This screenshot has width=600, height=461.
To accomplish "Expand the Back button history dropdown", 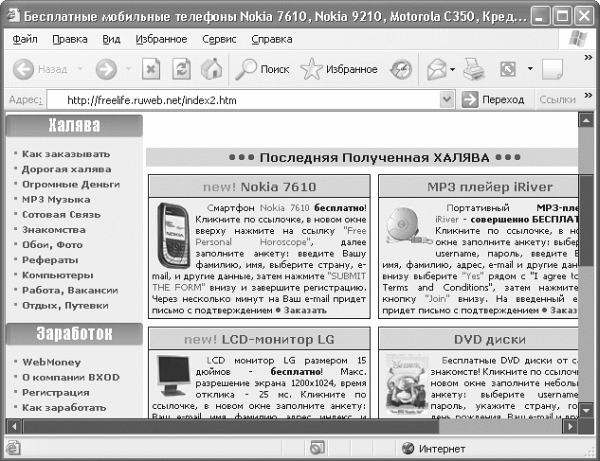I will [x=78, y=69].
